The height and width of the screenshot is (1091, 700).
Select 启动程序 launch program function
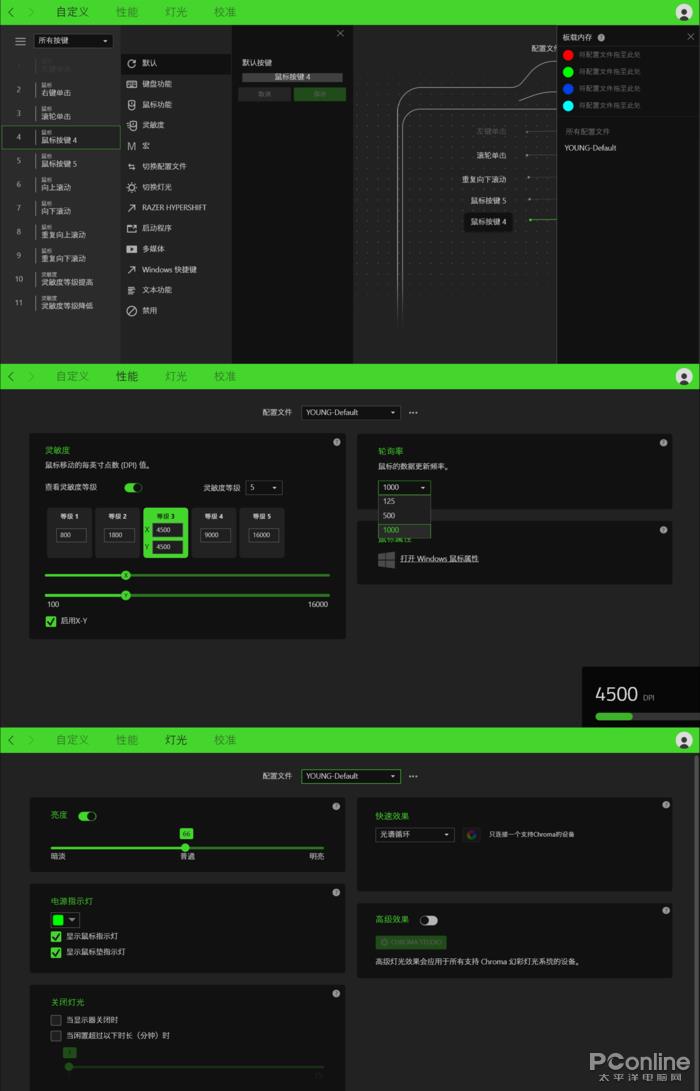(x=175, y=228)
